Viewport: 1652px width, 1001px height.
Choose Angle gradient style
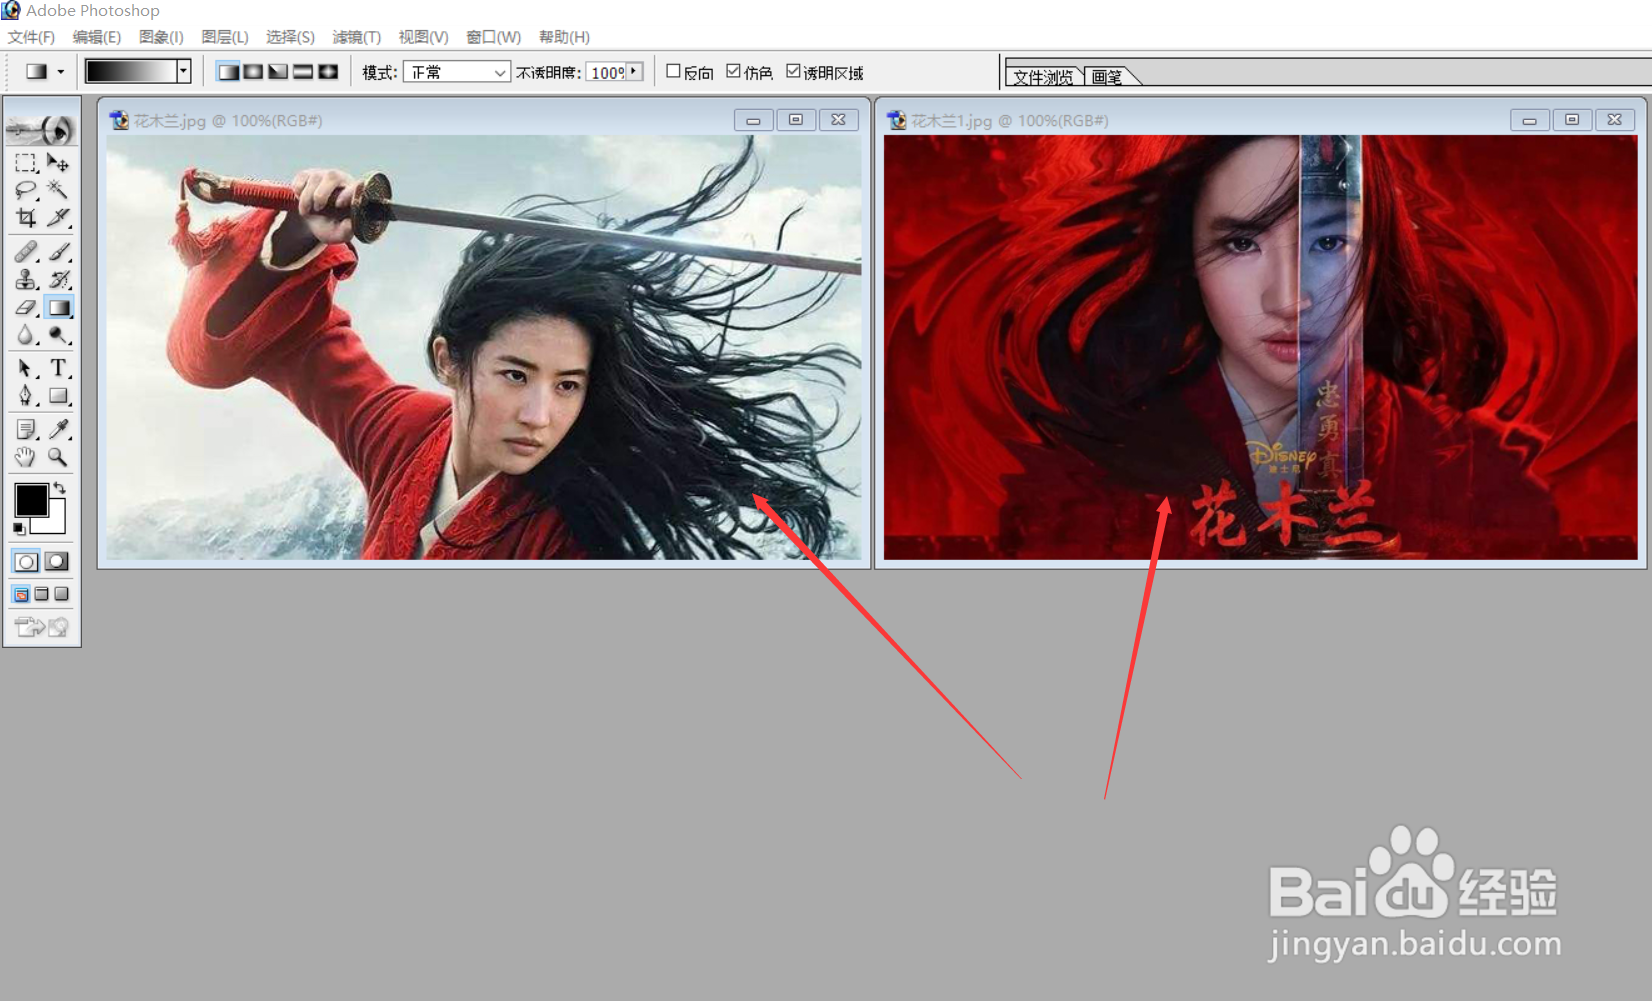(278, 72)
